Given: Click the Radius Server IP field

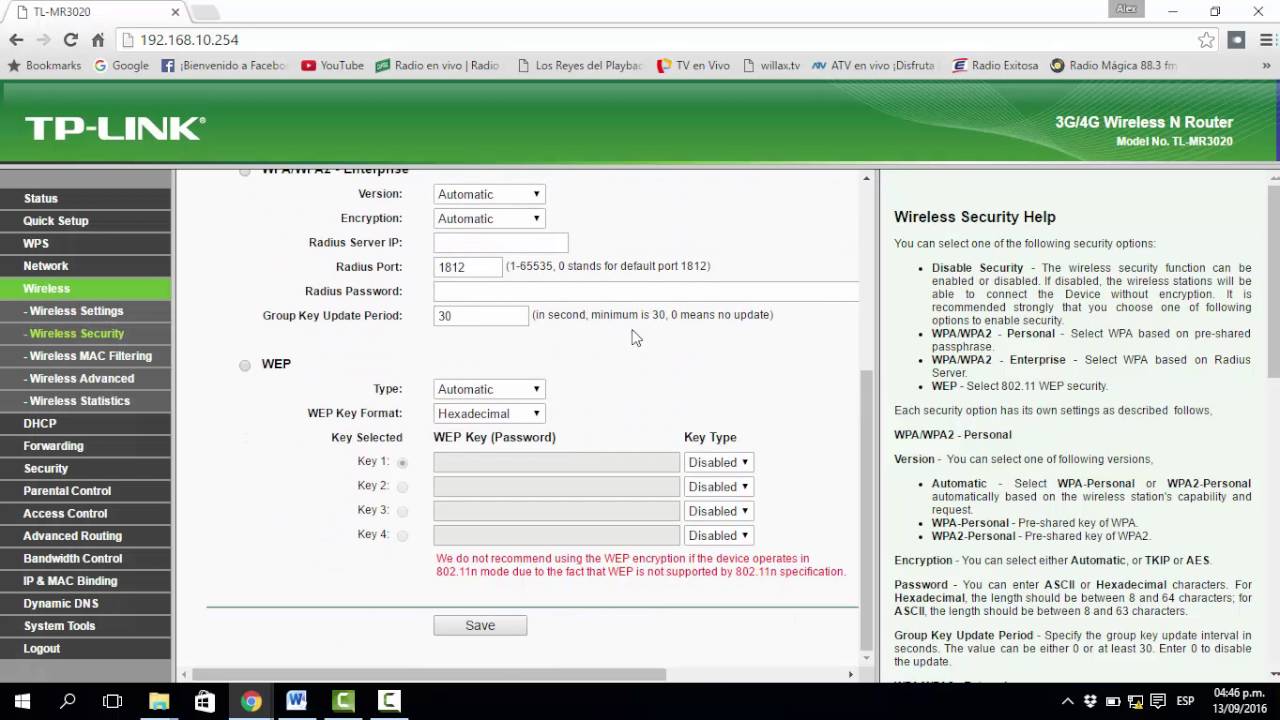Looking at the screenshot, I should [x=501, y=243].
